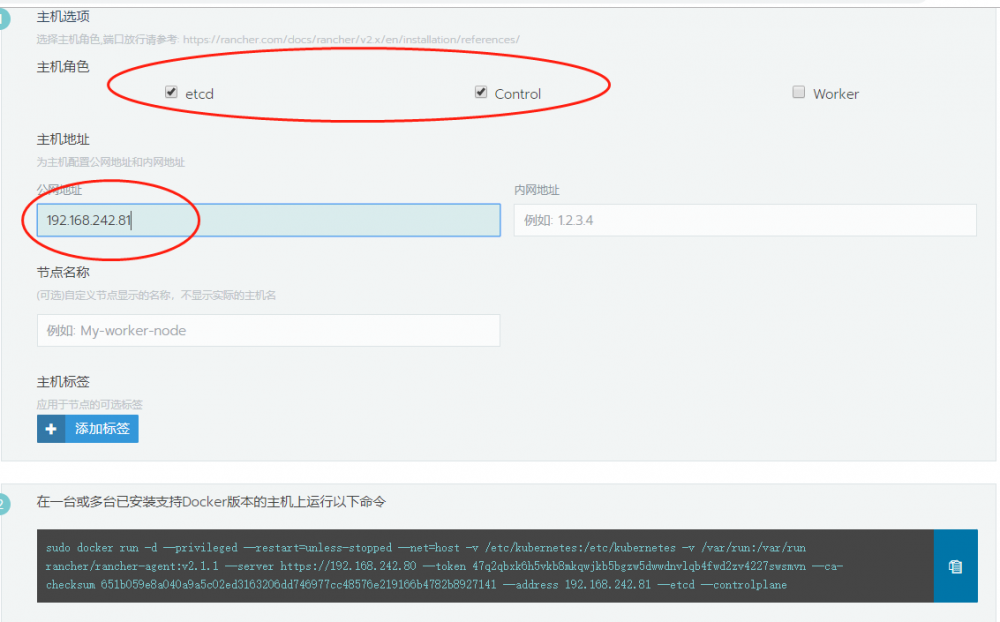Select the docker run command text
Screen dimensions: 1000x622
[450, 566]
